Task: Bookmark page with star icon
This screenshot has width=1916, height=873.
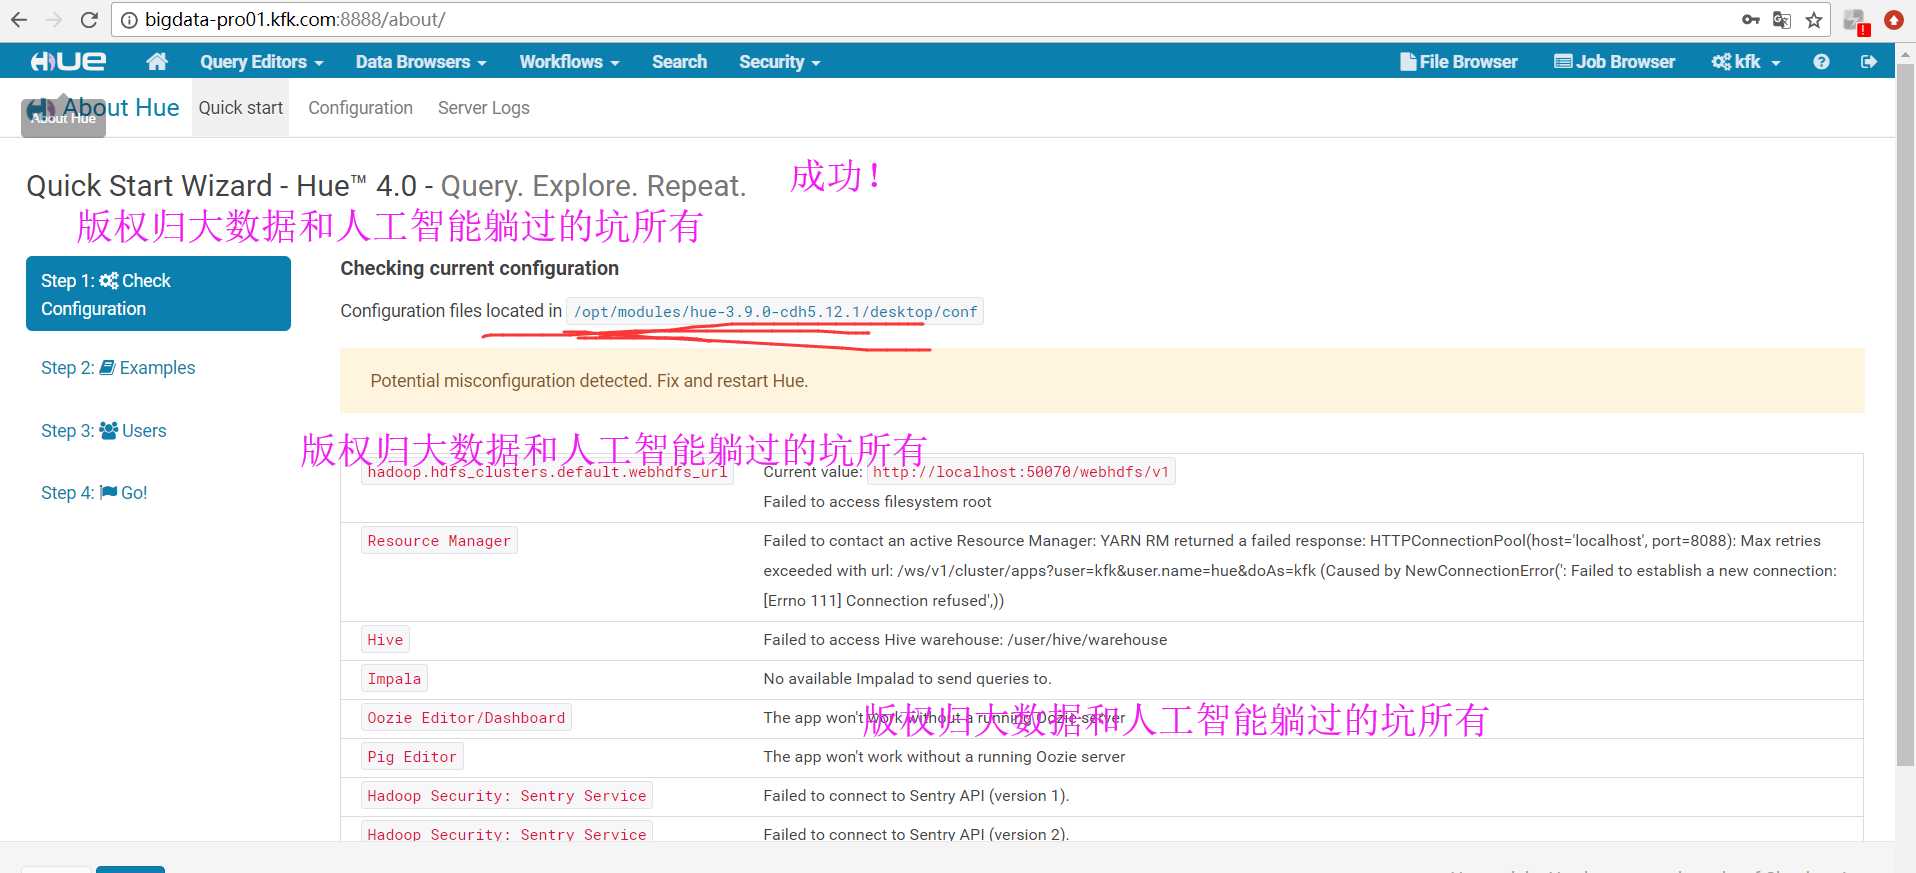Action: click(x=1814, y=20)
